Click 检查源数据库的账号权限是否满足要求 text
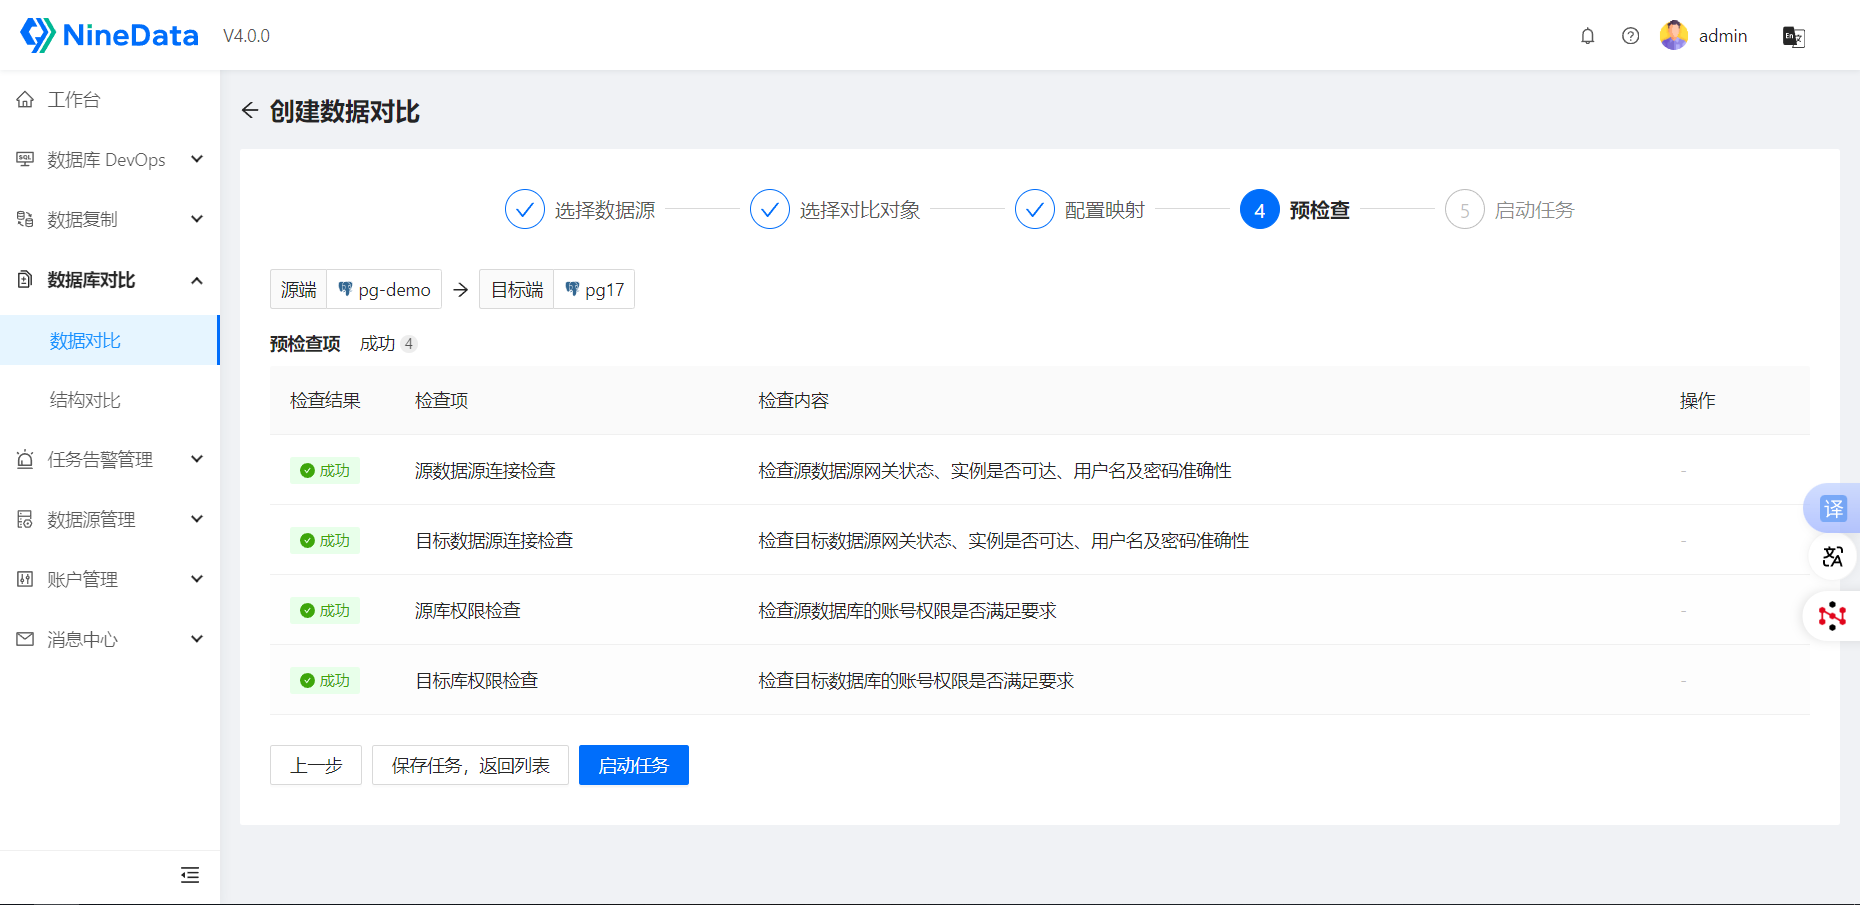 pos(907,610)
